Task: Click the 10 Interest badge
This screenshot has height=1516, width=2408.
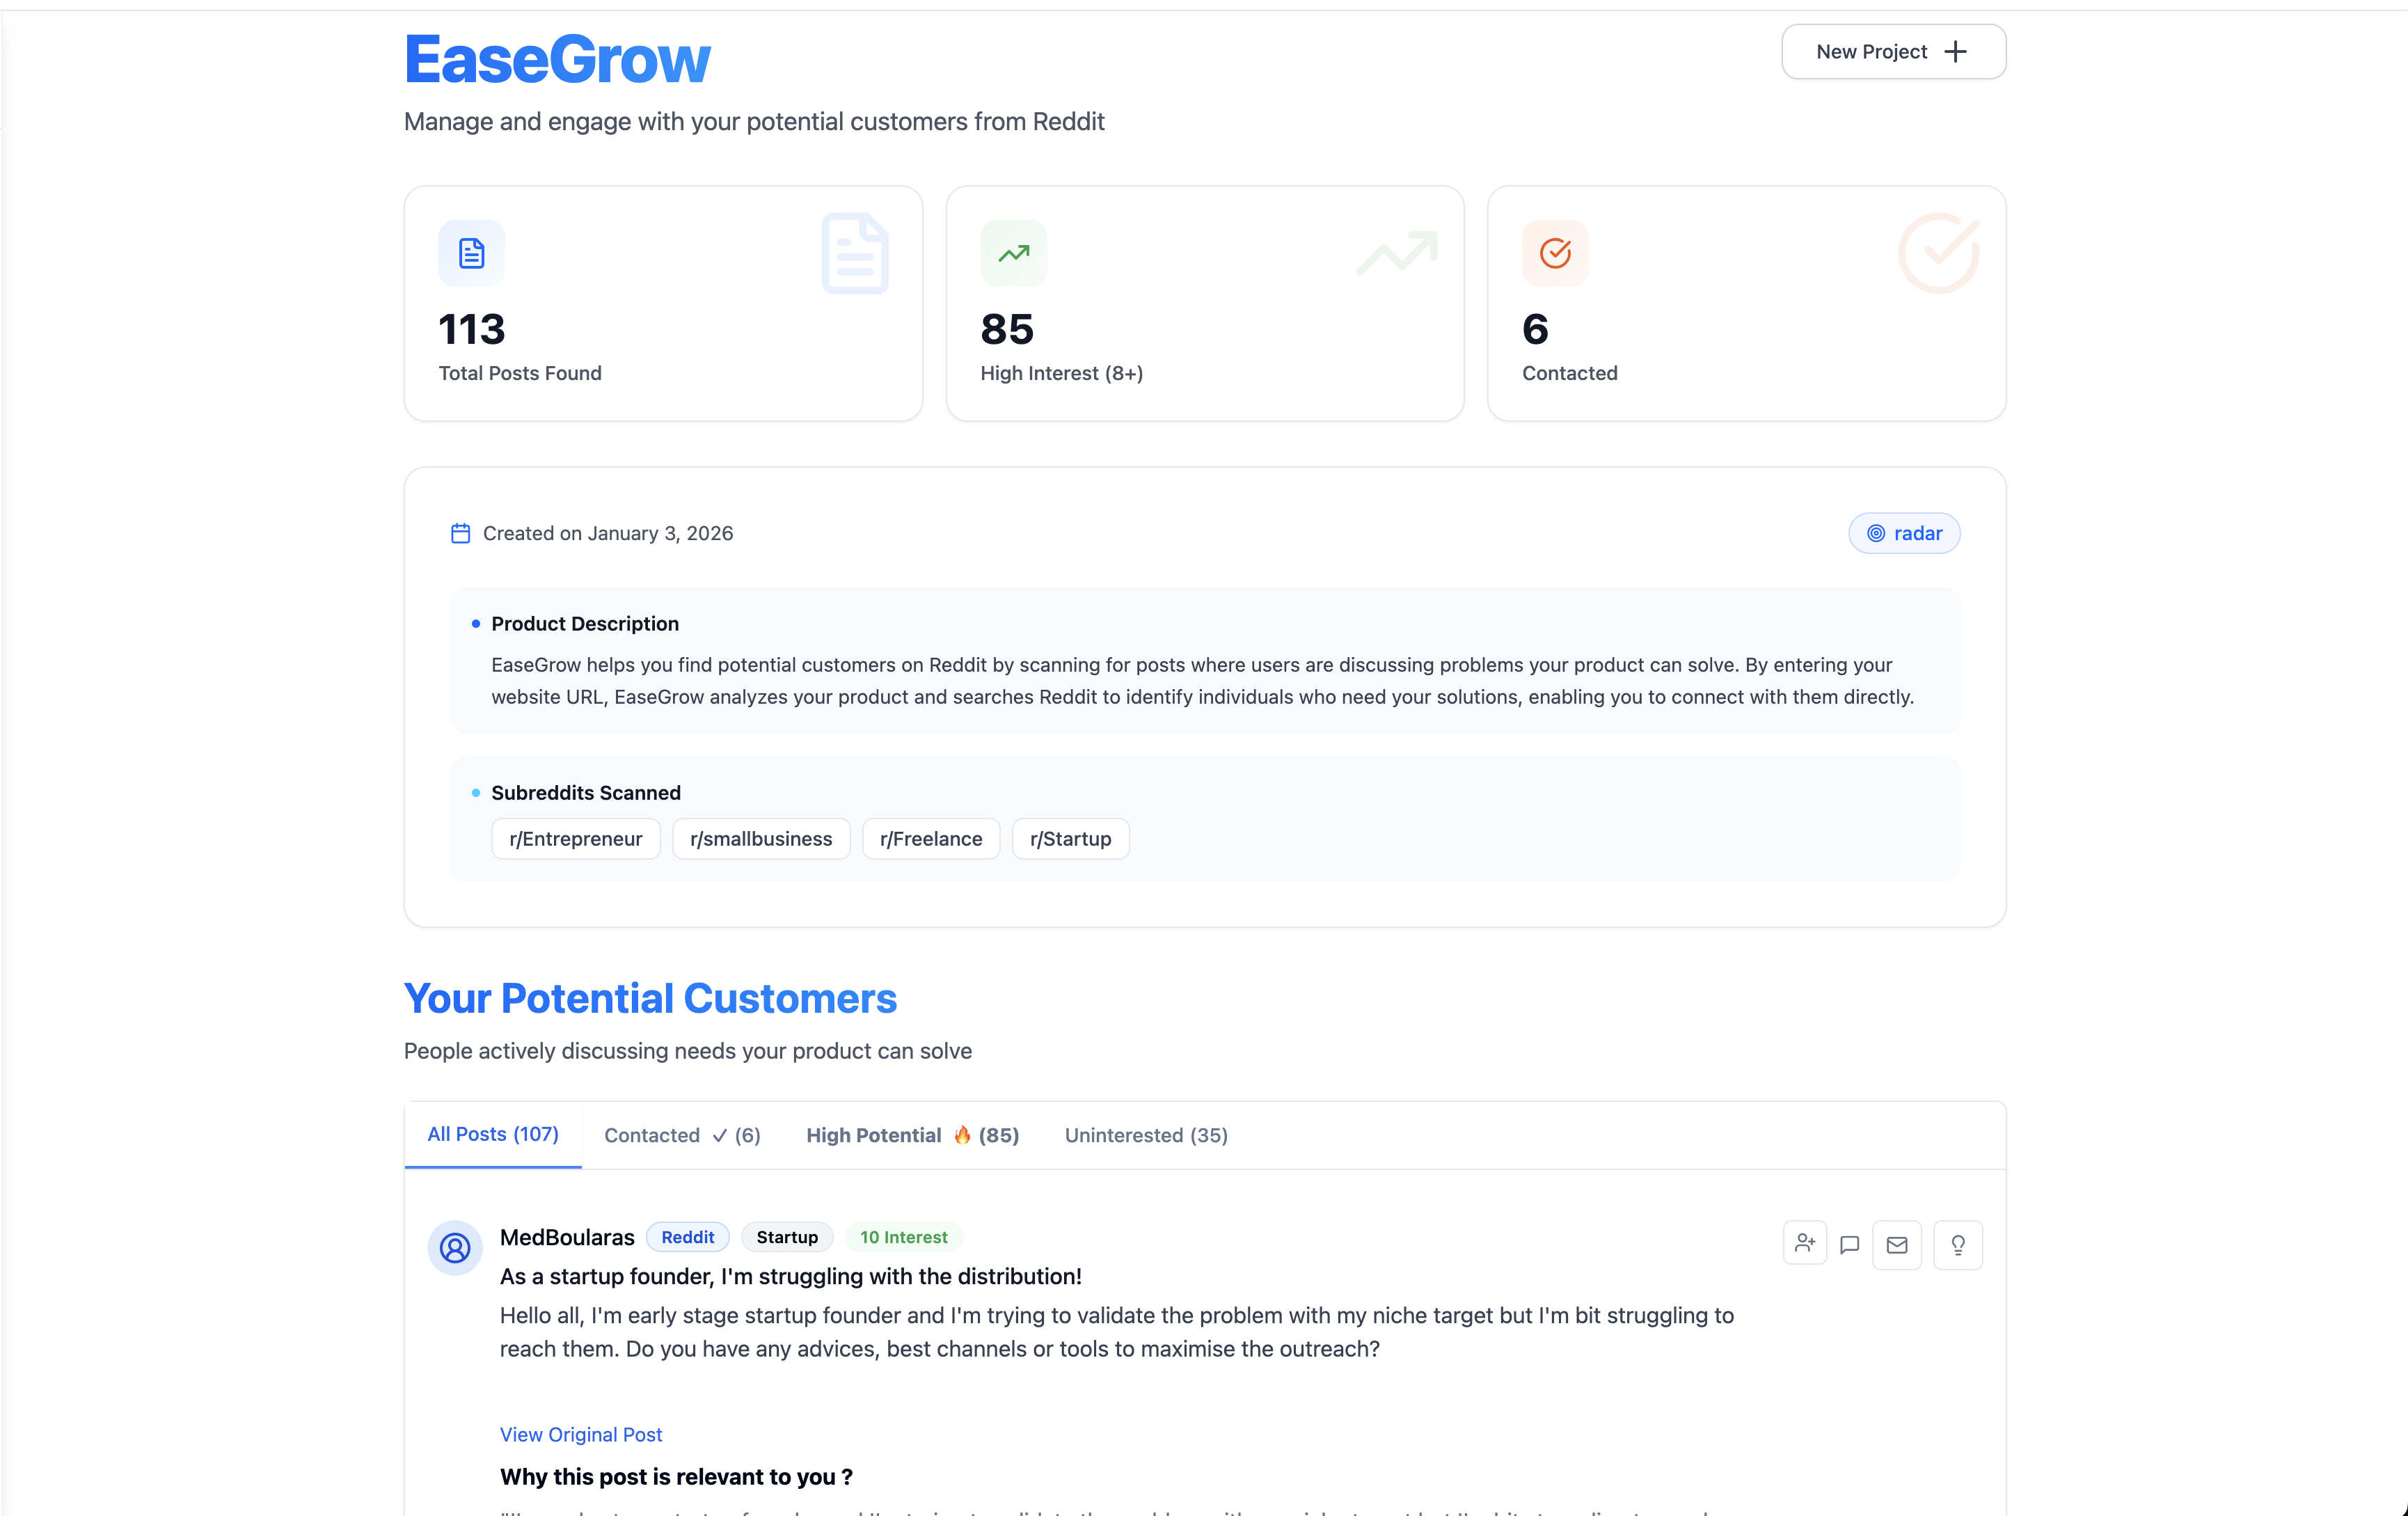Action: [903, 1236]
